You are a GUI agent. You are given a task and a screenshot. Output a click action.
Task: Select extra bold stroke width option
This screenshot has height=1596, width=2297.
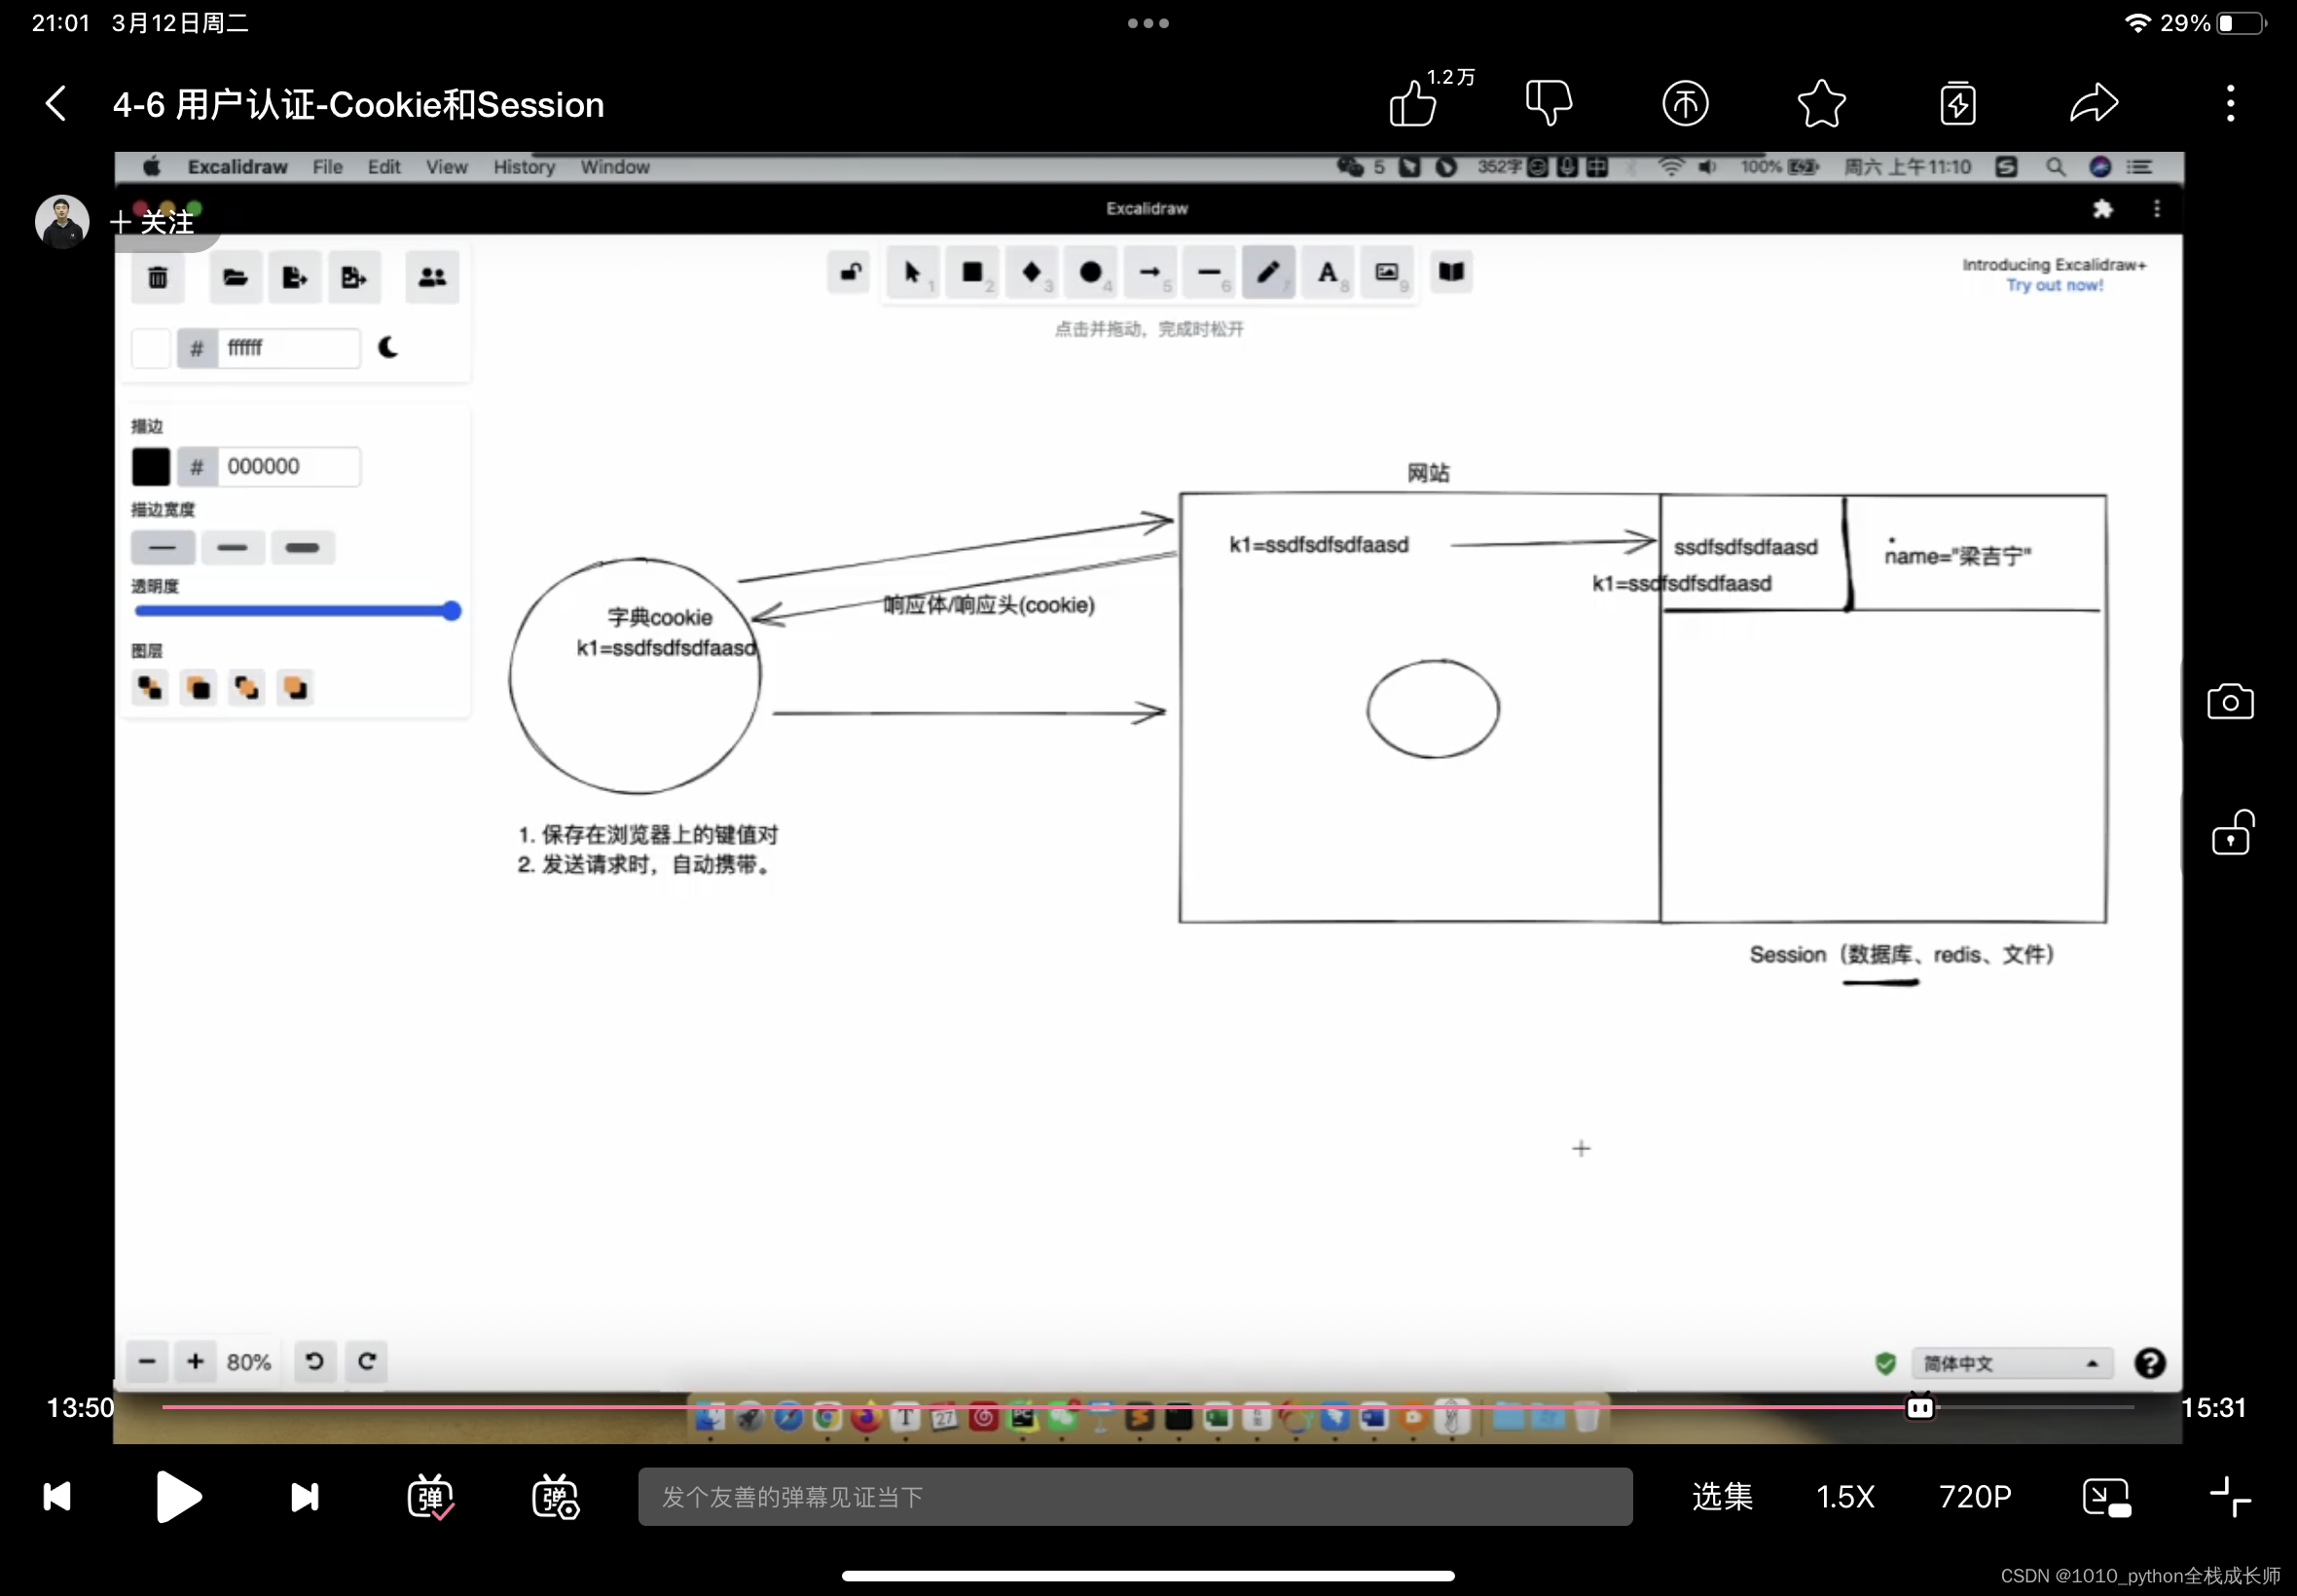click(303, 548)
